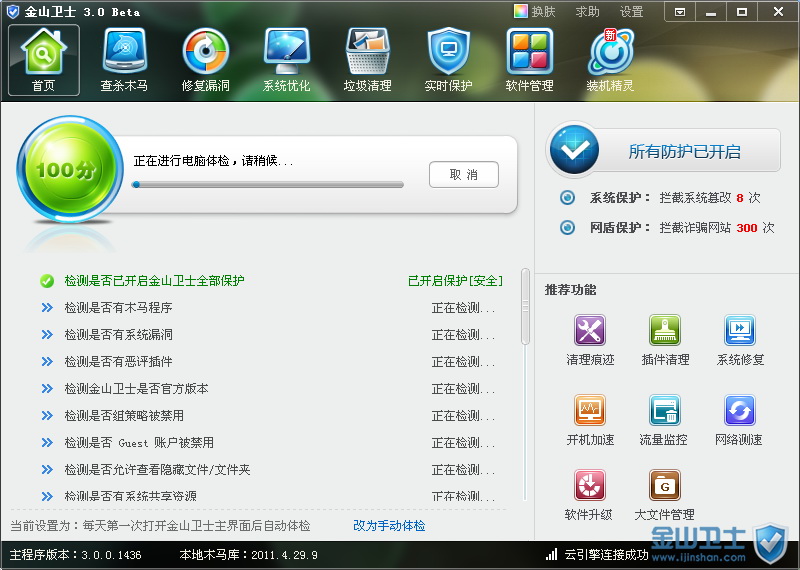Open the title bar dropdown menu button
This screenshot has width=800, height=570.
(680, 12)
